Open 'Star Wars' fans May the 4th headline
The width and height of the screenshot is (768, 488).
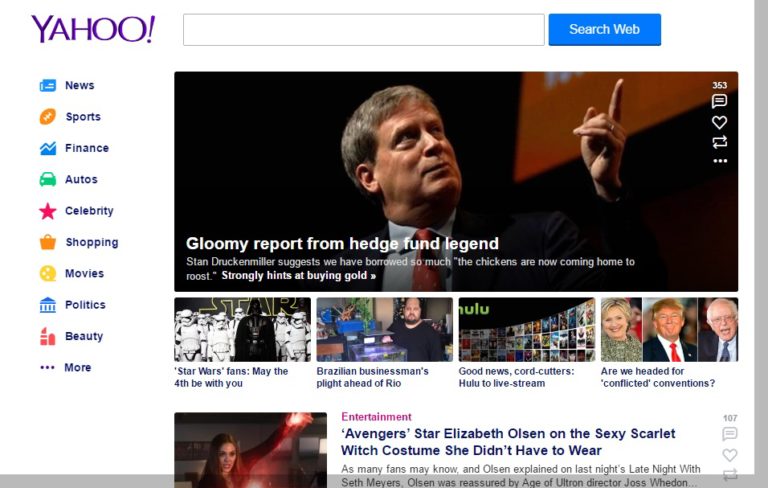231,377
